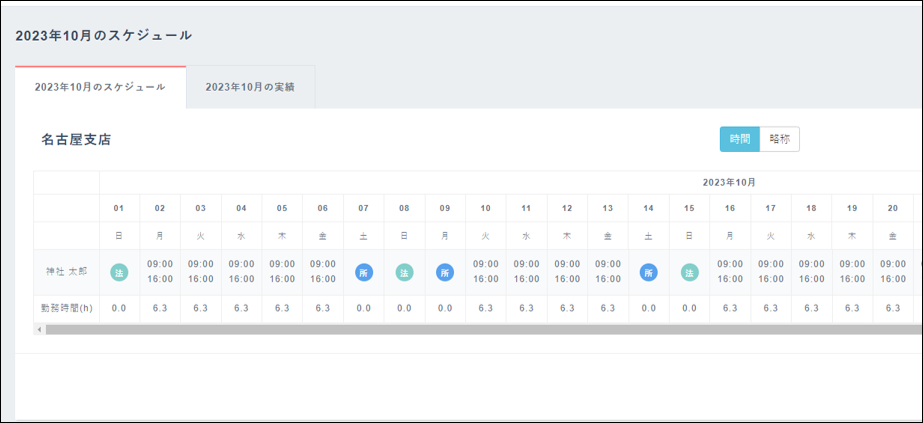Click the blue 所 icon on day 07

pyautogui.click(x=364, y=272)
